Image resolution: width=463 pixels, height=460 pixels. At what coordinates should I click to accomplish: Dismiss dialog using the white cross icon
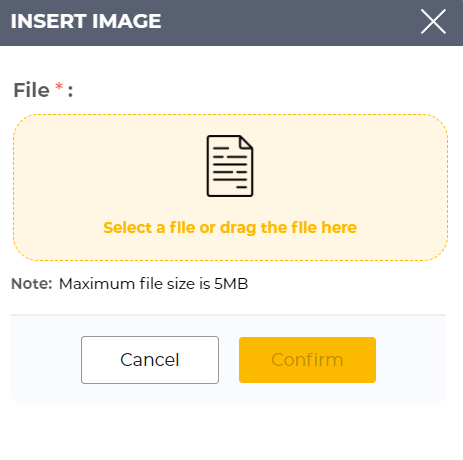point(433,22)
